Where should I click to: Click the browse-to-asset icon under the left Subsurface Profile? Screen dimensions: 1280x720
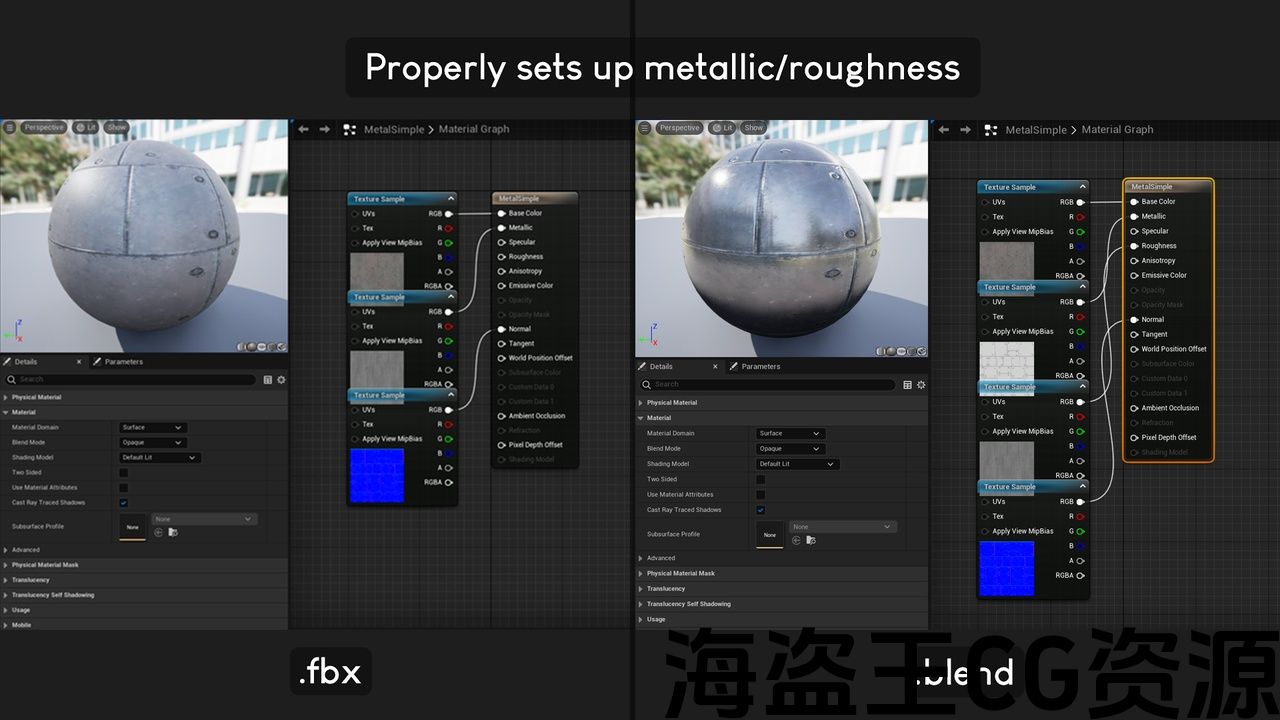tap(173, 532)
